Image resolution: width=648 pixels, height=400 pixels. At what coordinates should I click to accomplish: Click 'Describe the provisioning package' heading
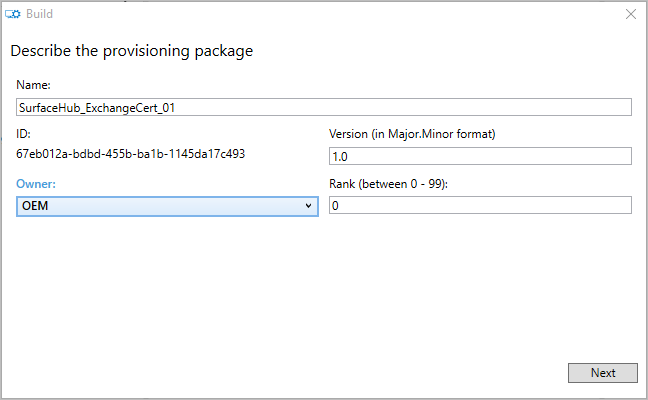tap(131, 51)
